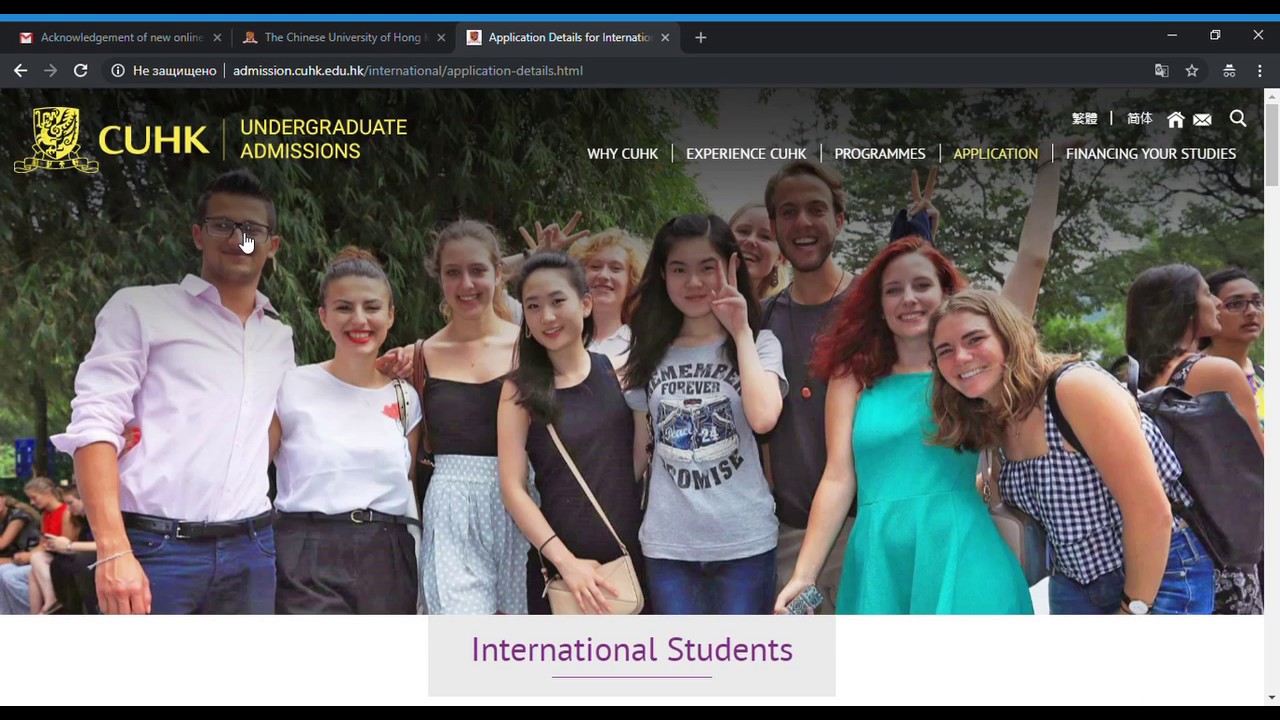Reload the page with refresh icon
This screenshot has height=720, width=1280.
pos(81,70)
